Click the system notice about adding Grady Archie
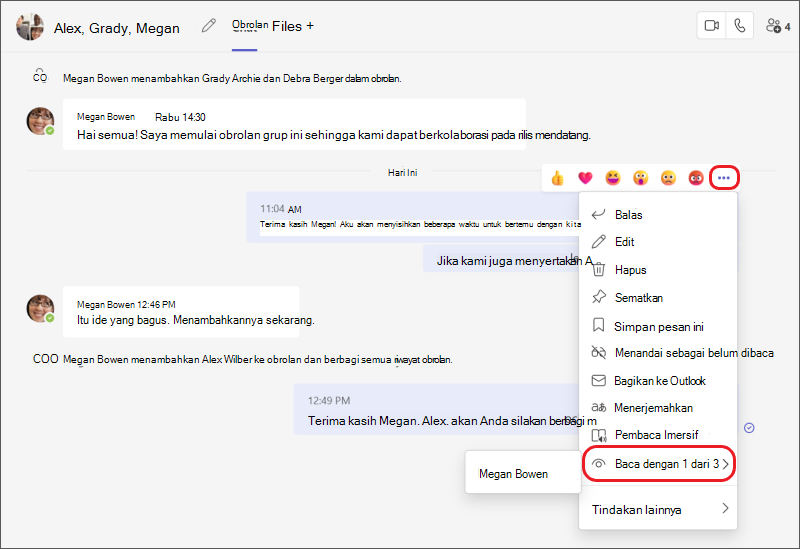The image size is (800, 549). pos(232,78)
